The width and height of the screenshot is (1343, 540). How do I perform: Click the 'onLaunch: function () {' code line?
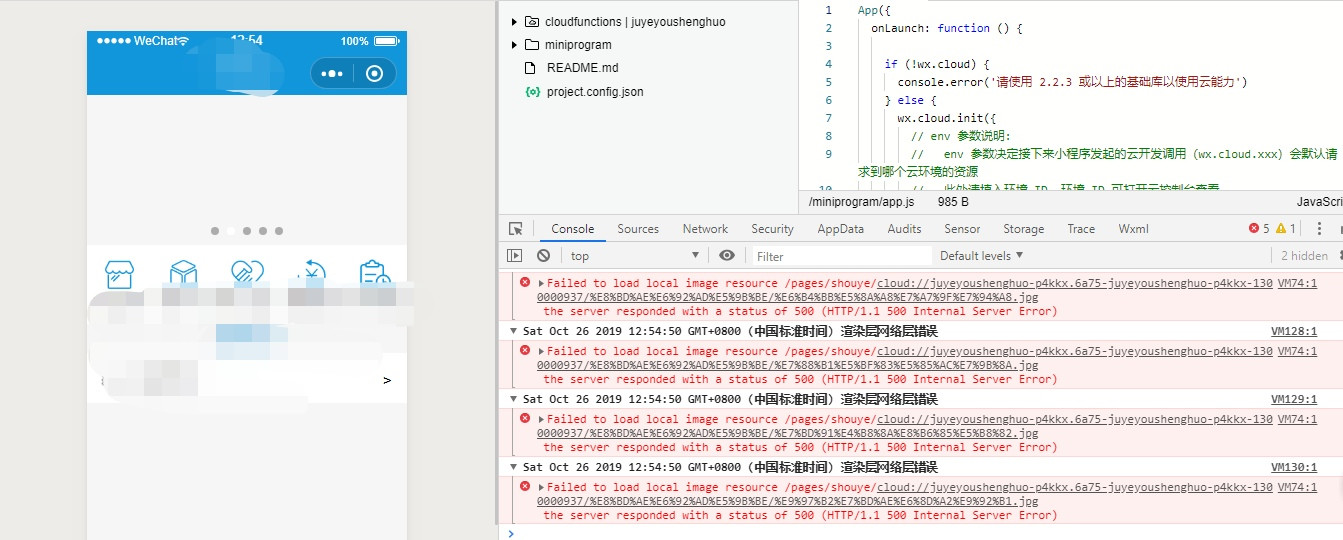coord(947,28)
